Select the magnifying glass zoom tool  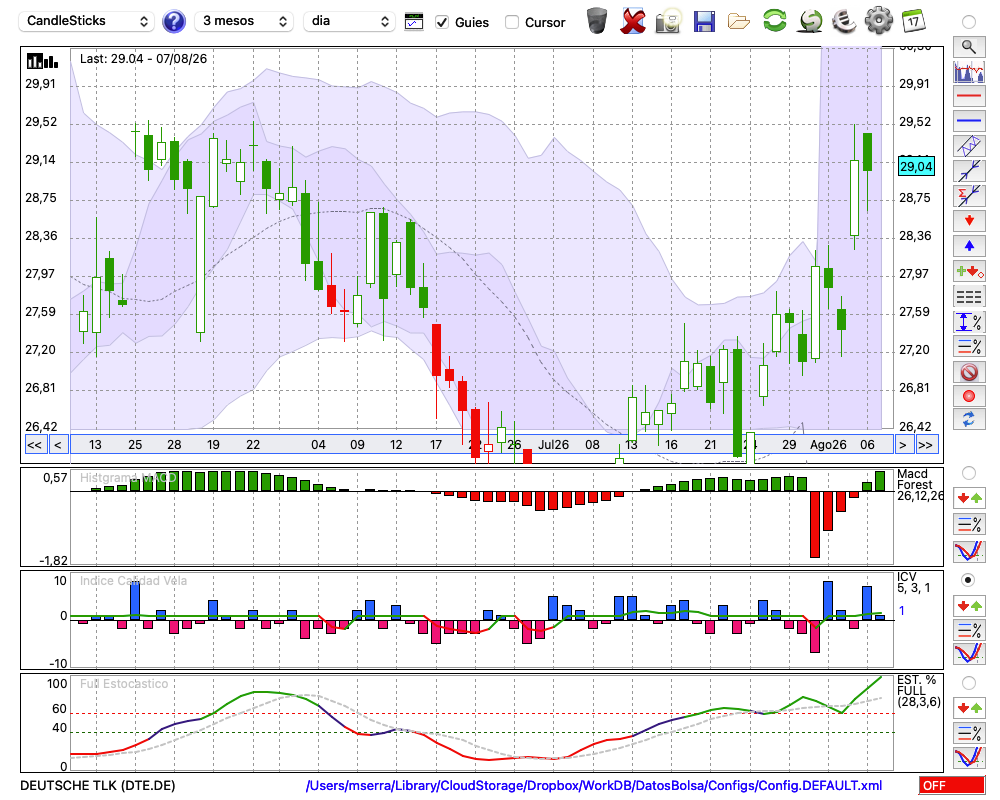[x=969, y=47]
